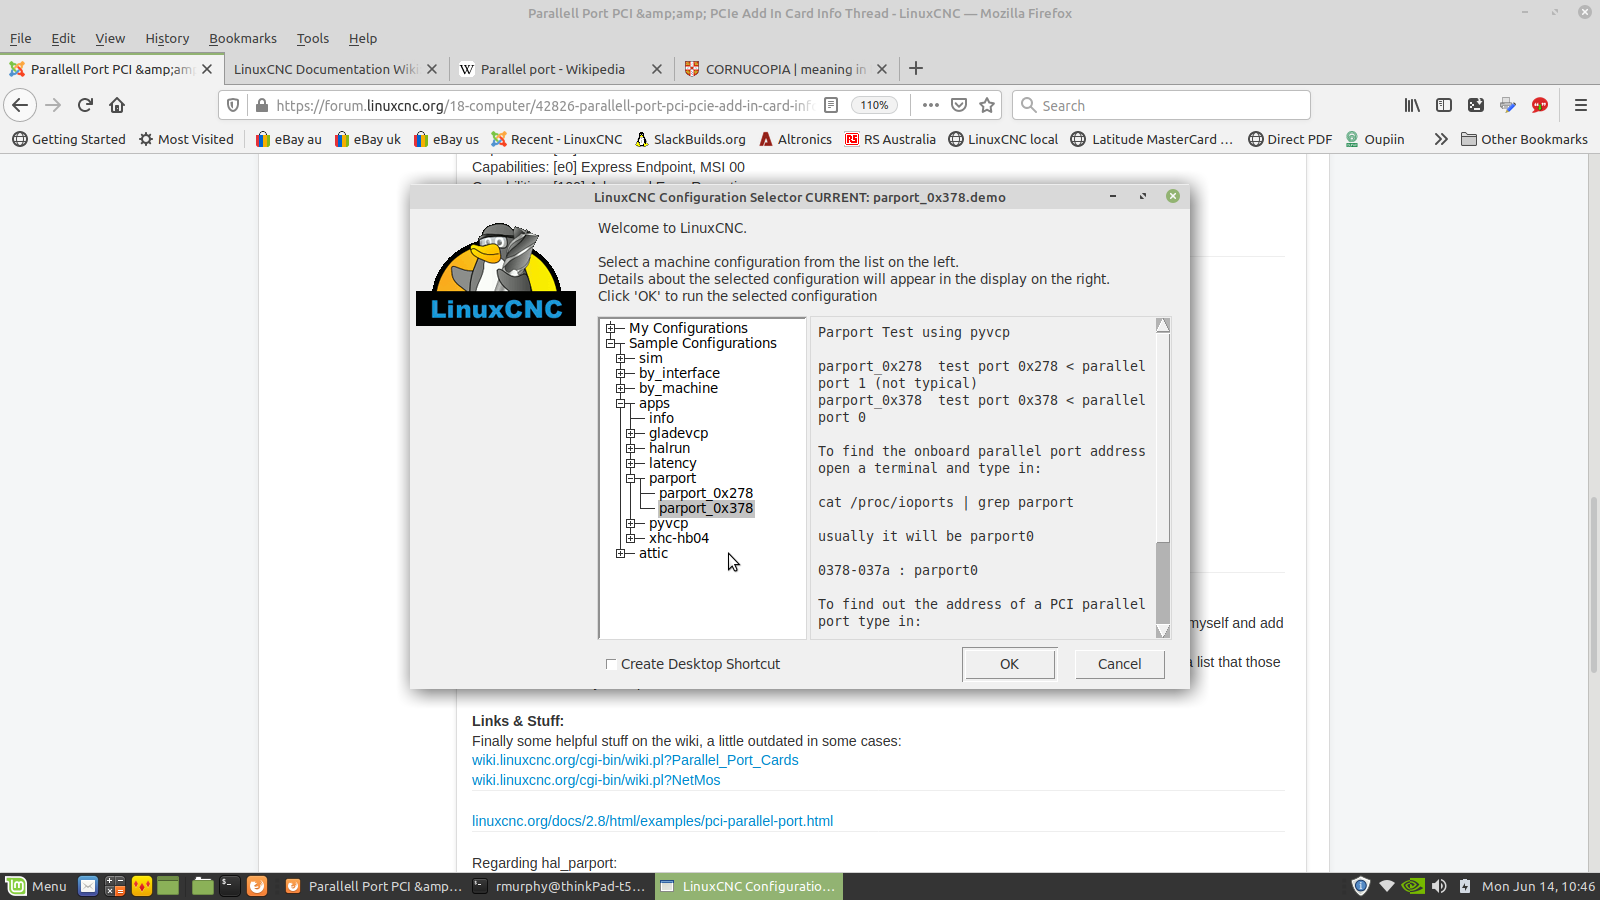Screen dimensions: 1600x900
Task: Focus the Firefox Search input field
Action: 1161,105
